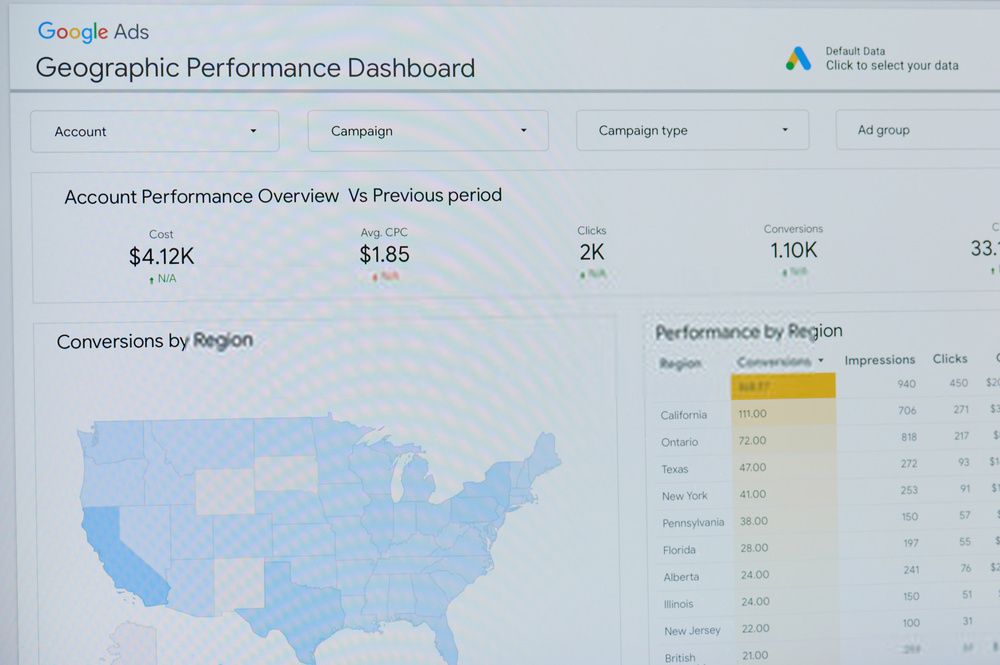Screen dimensions: 1000x665
Task: Sort table by the Impressions column header
Action: tap(879, 360)
